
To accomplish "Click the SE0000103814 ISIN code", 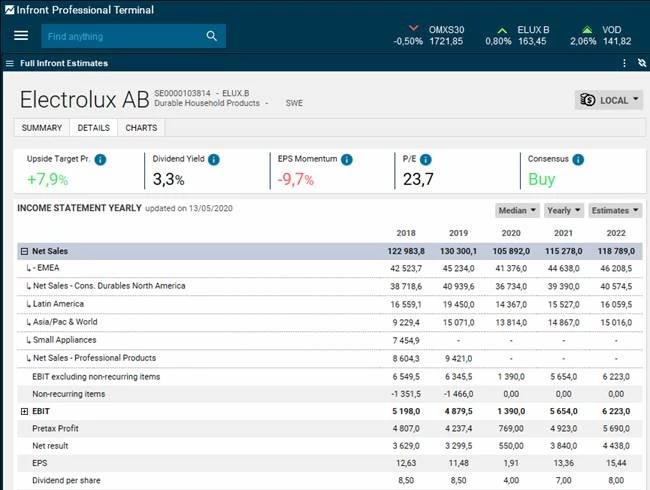I will (182, 93).
